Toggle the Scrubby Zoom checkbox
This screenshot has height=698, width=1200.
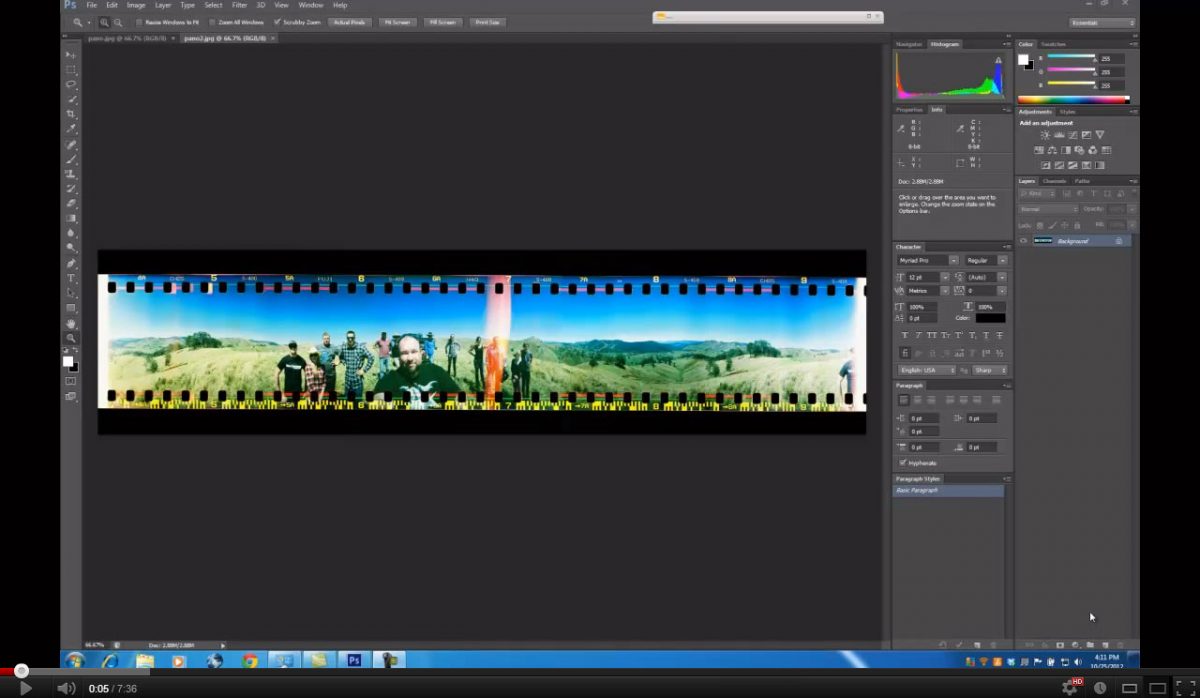pos(278,22)
